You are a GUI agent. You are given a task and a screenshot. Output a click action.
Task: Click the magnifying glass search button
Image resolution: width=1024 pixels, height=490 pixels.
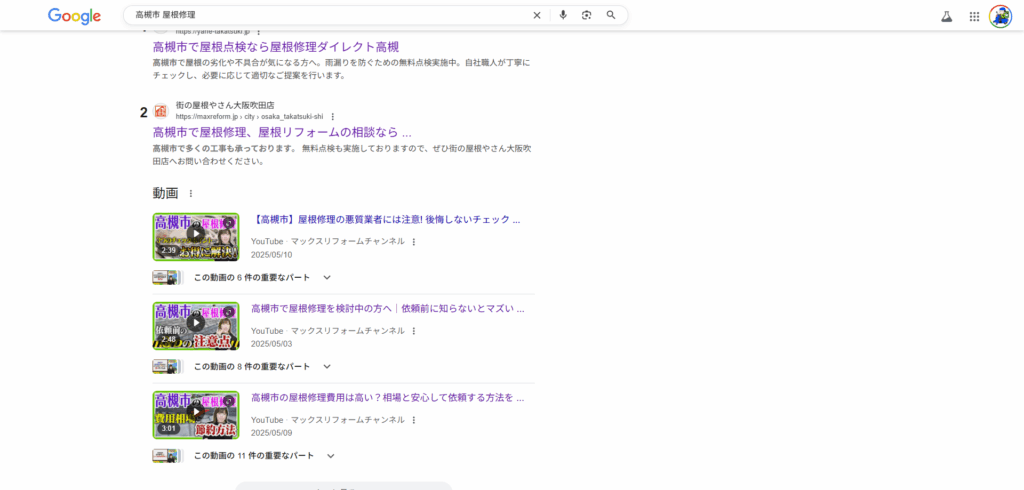pyautogui.click(x=611, y=15)
